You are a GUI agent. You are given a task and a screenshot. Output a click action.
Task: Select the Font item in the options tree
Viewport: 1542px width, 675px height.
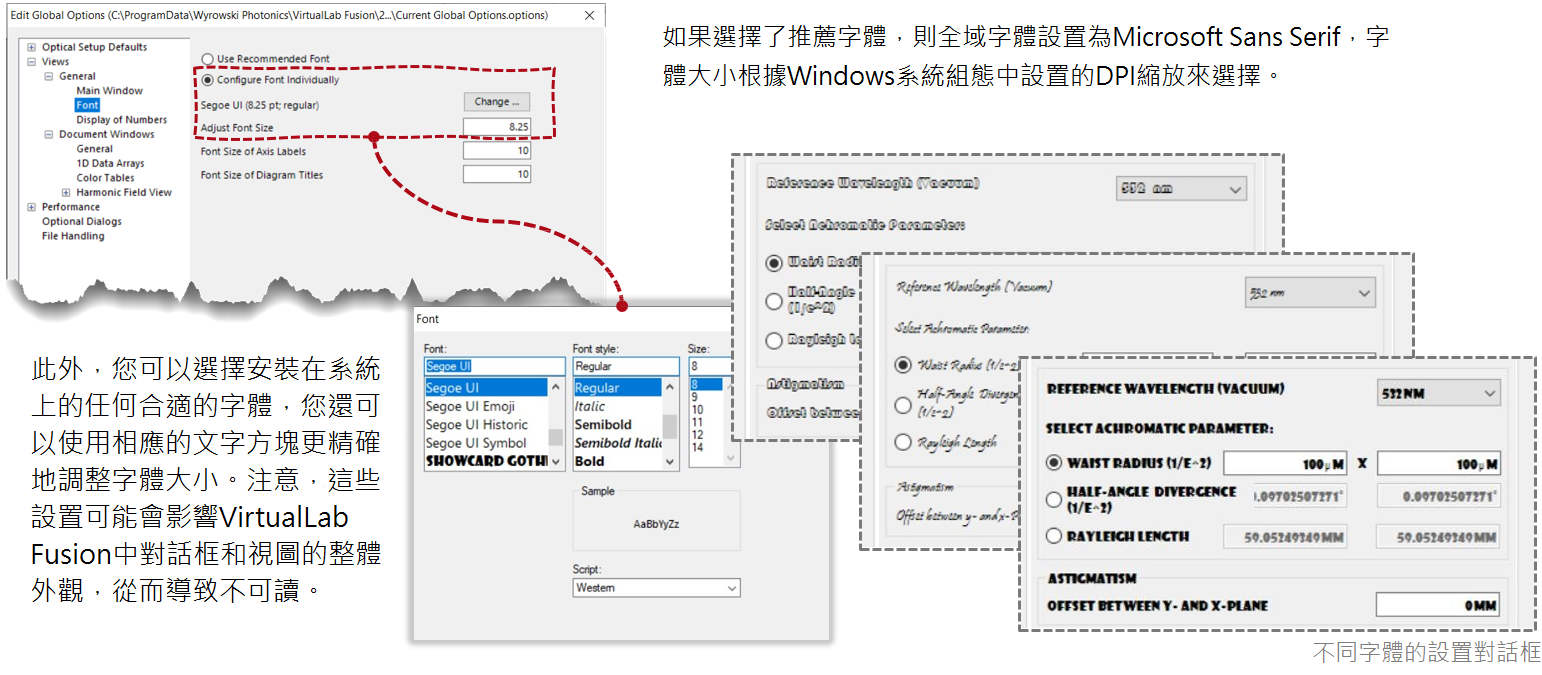click(88, 105)
